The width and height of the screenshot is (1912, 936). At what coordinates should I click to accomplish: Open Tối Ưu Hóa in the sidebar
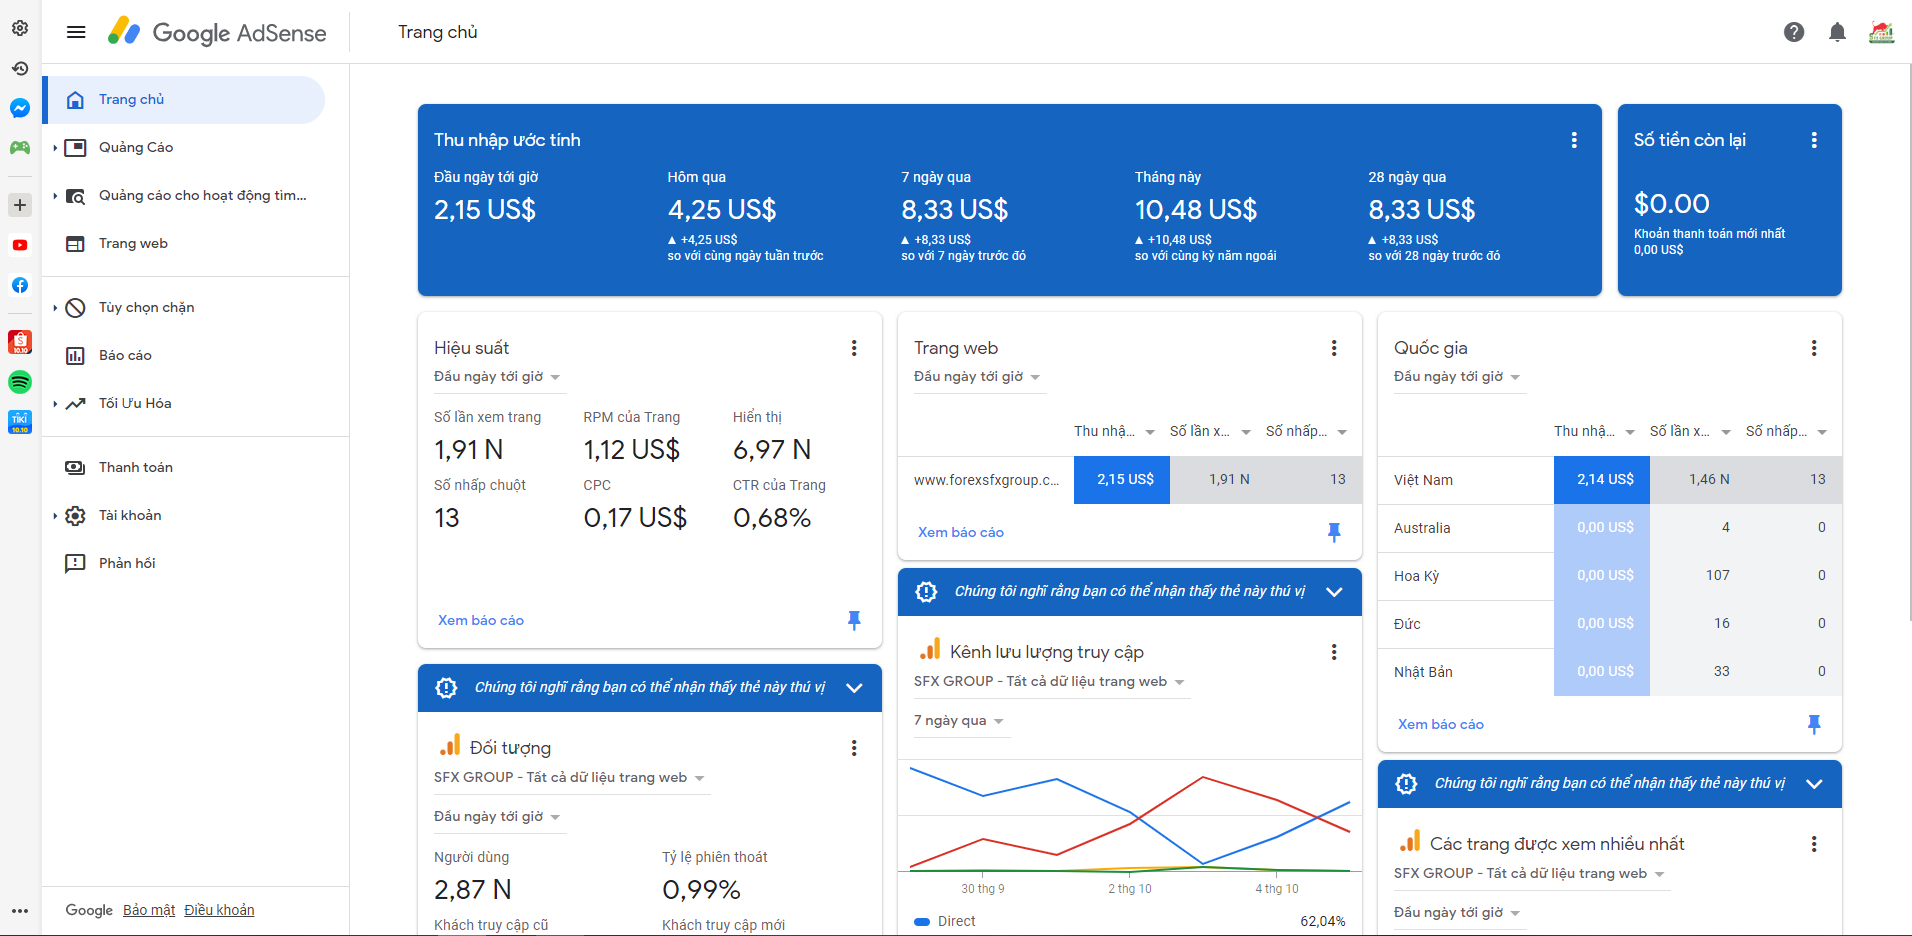tap(185, 404)
